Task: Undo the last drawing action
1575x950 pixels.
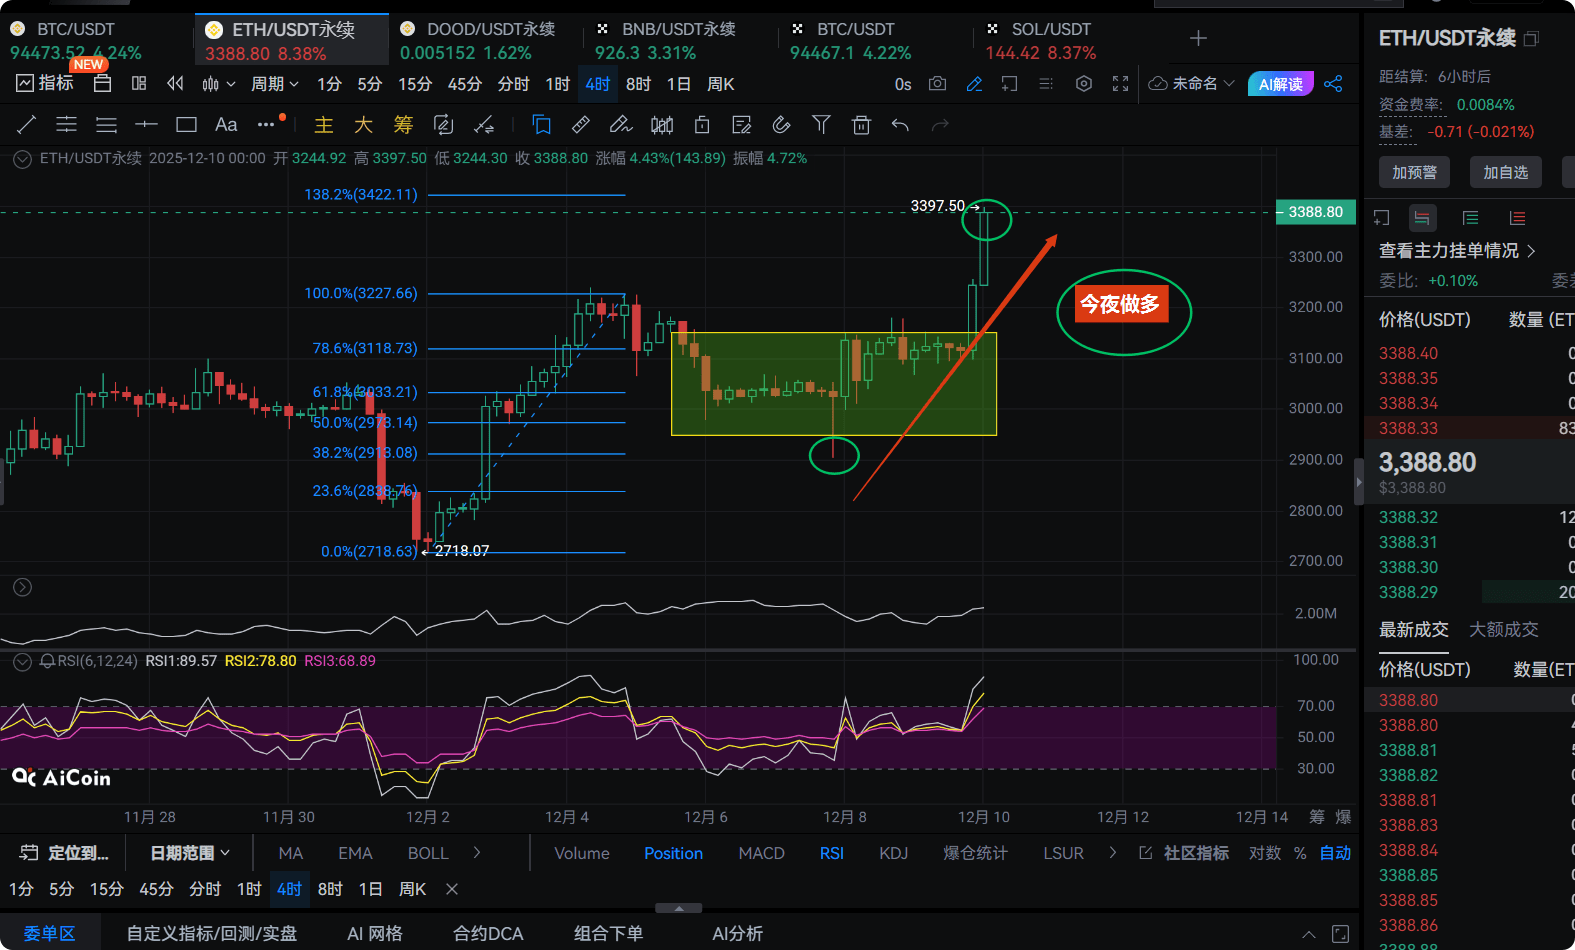Action: click(900, 125)
